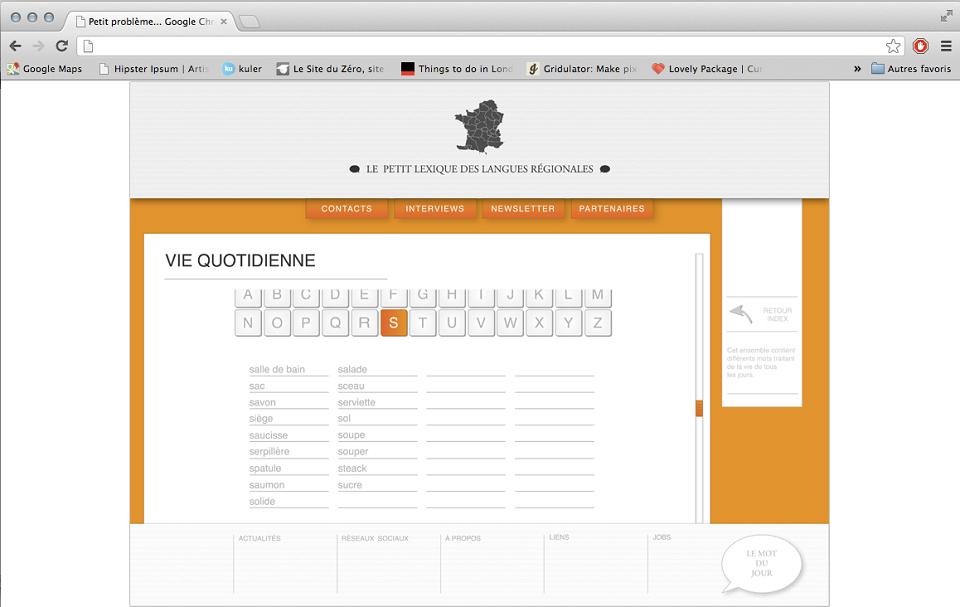960x607 pixels.
Task: Reload the page with the refresh icon
Action: tap(62, 46)
